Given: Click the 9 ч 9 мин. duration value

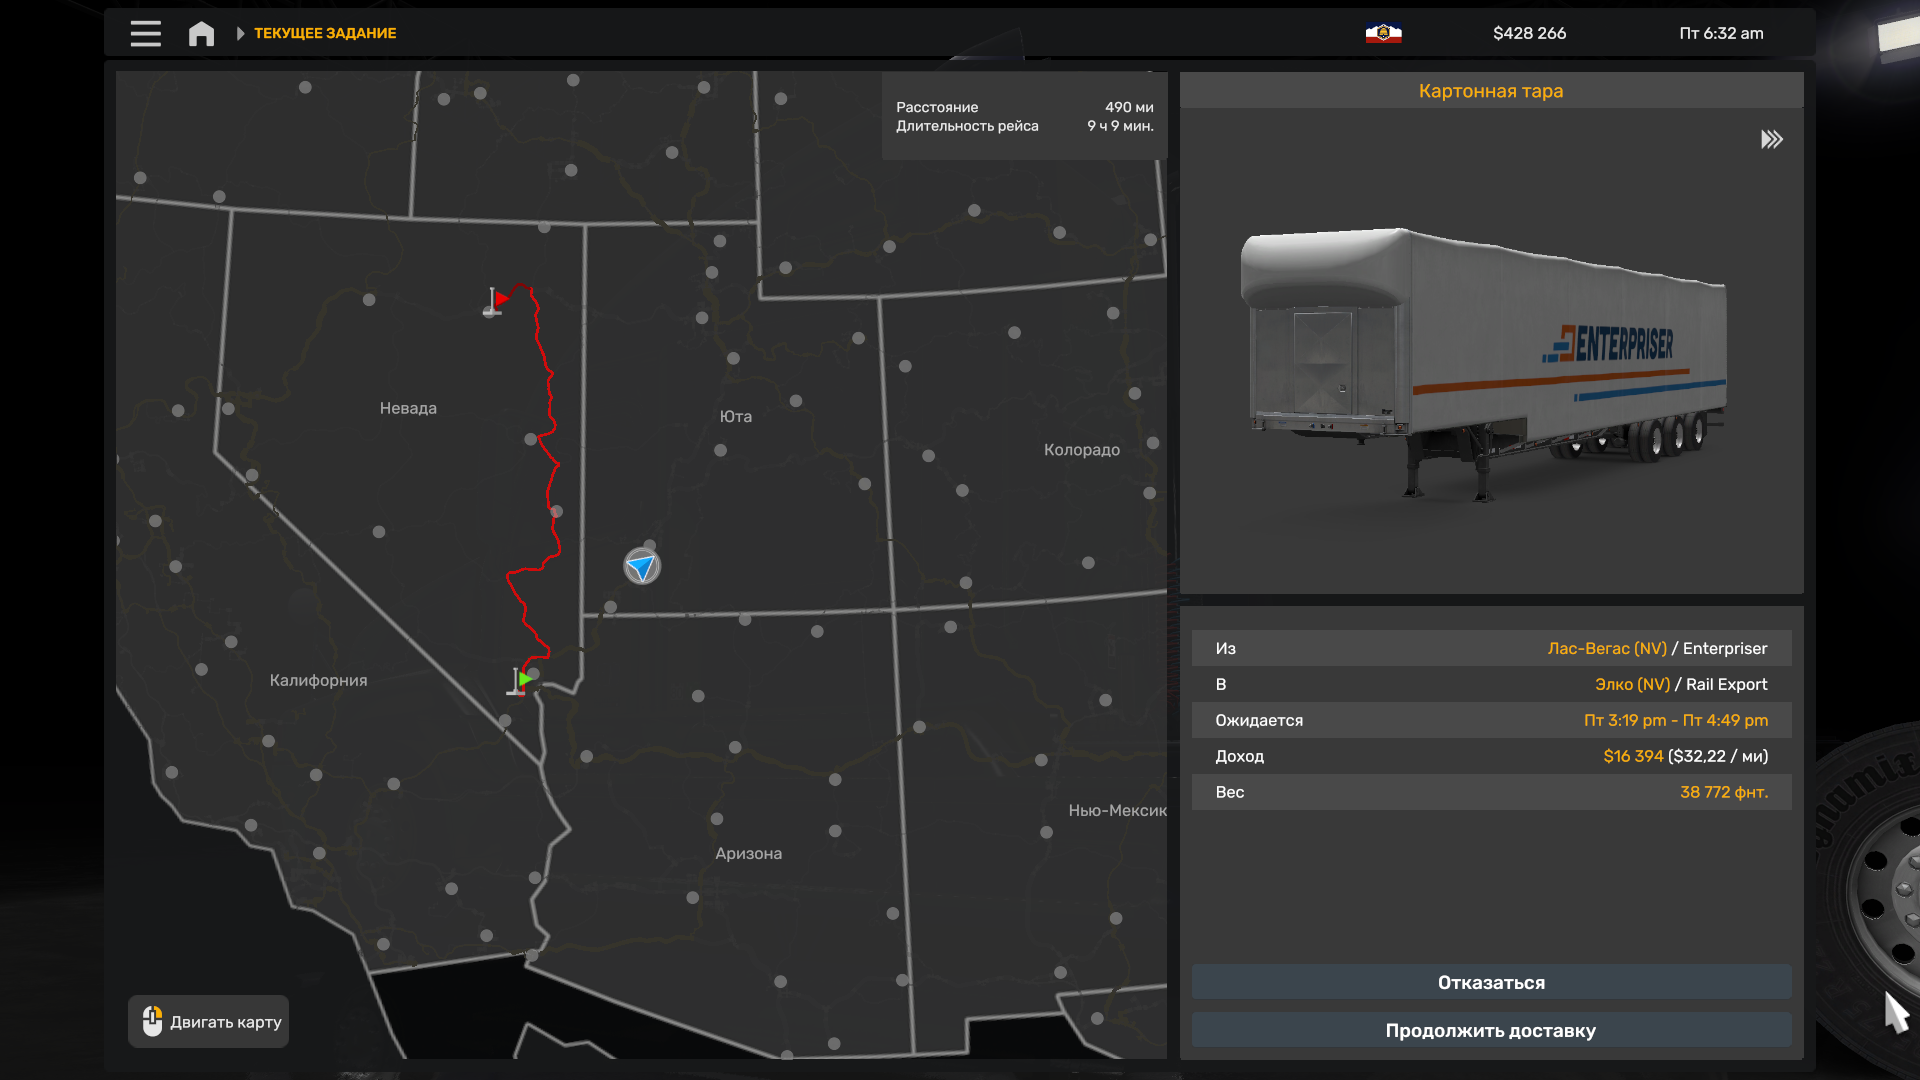Looking at the screenshot, I should tap(1120, 126).
